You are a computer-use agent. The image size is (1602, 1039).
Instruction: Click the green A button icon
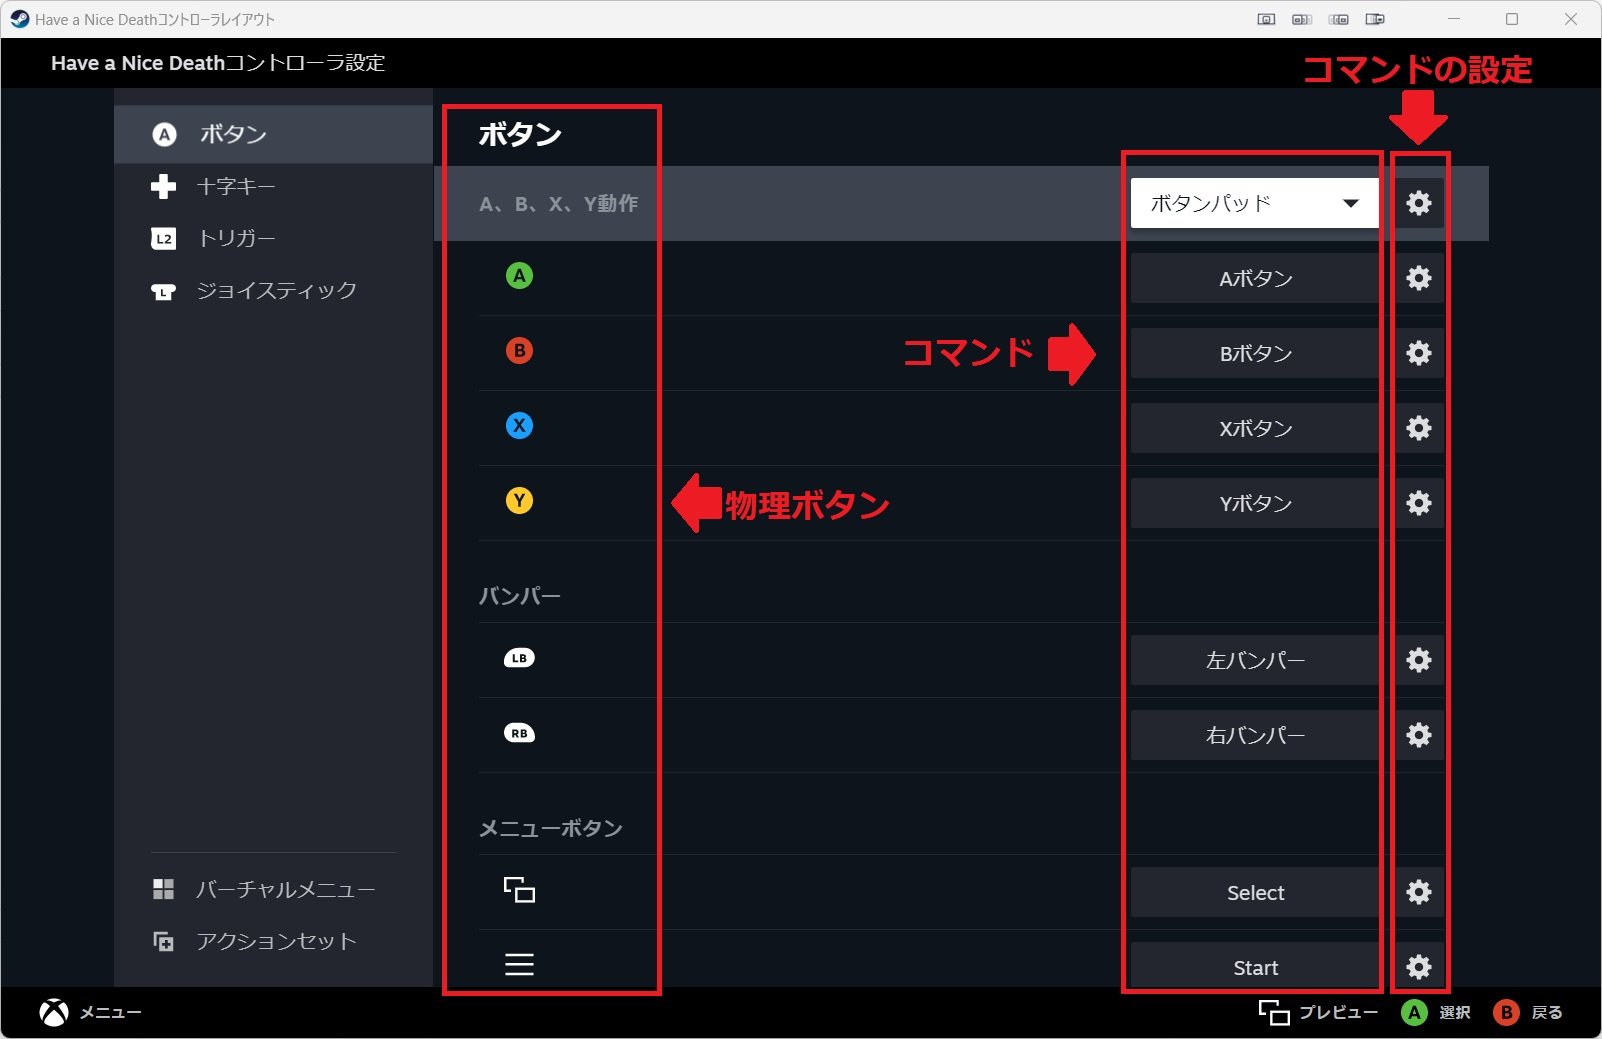519,276
